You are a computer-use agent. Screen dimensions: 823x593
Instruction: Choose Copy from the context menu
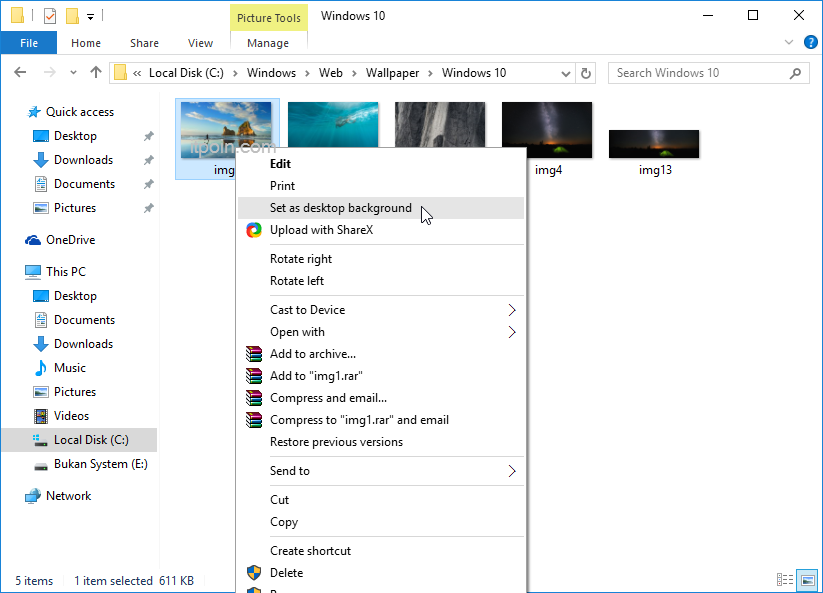(381, 522)
